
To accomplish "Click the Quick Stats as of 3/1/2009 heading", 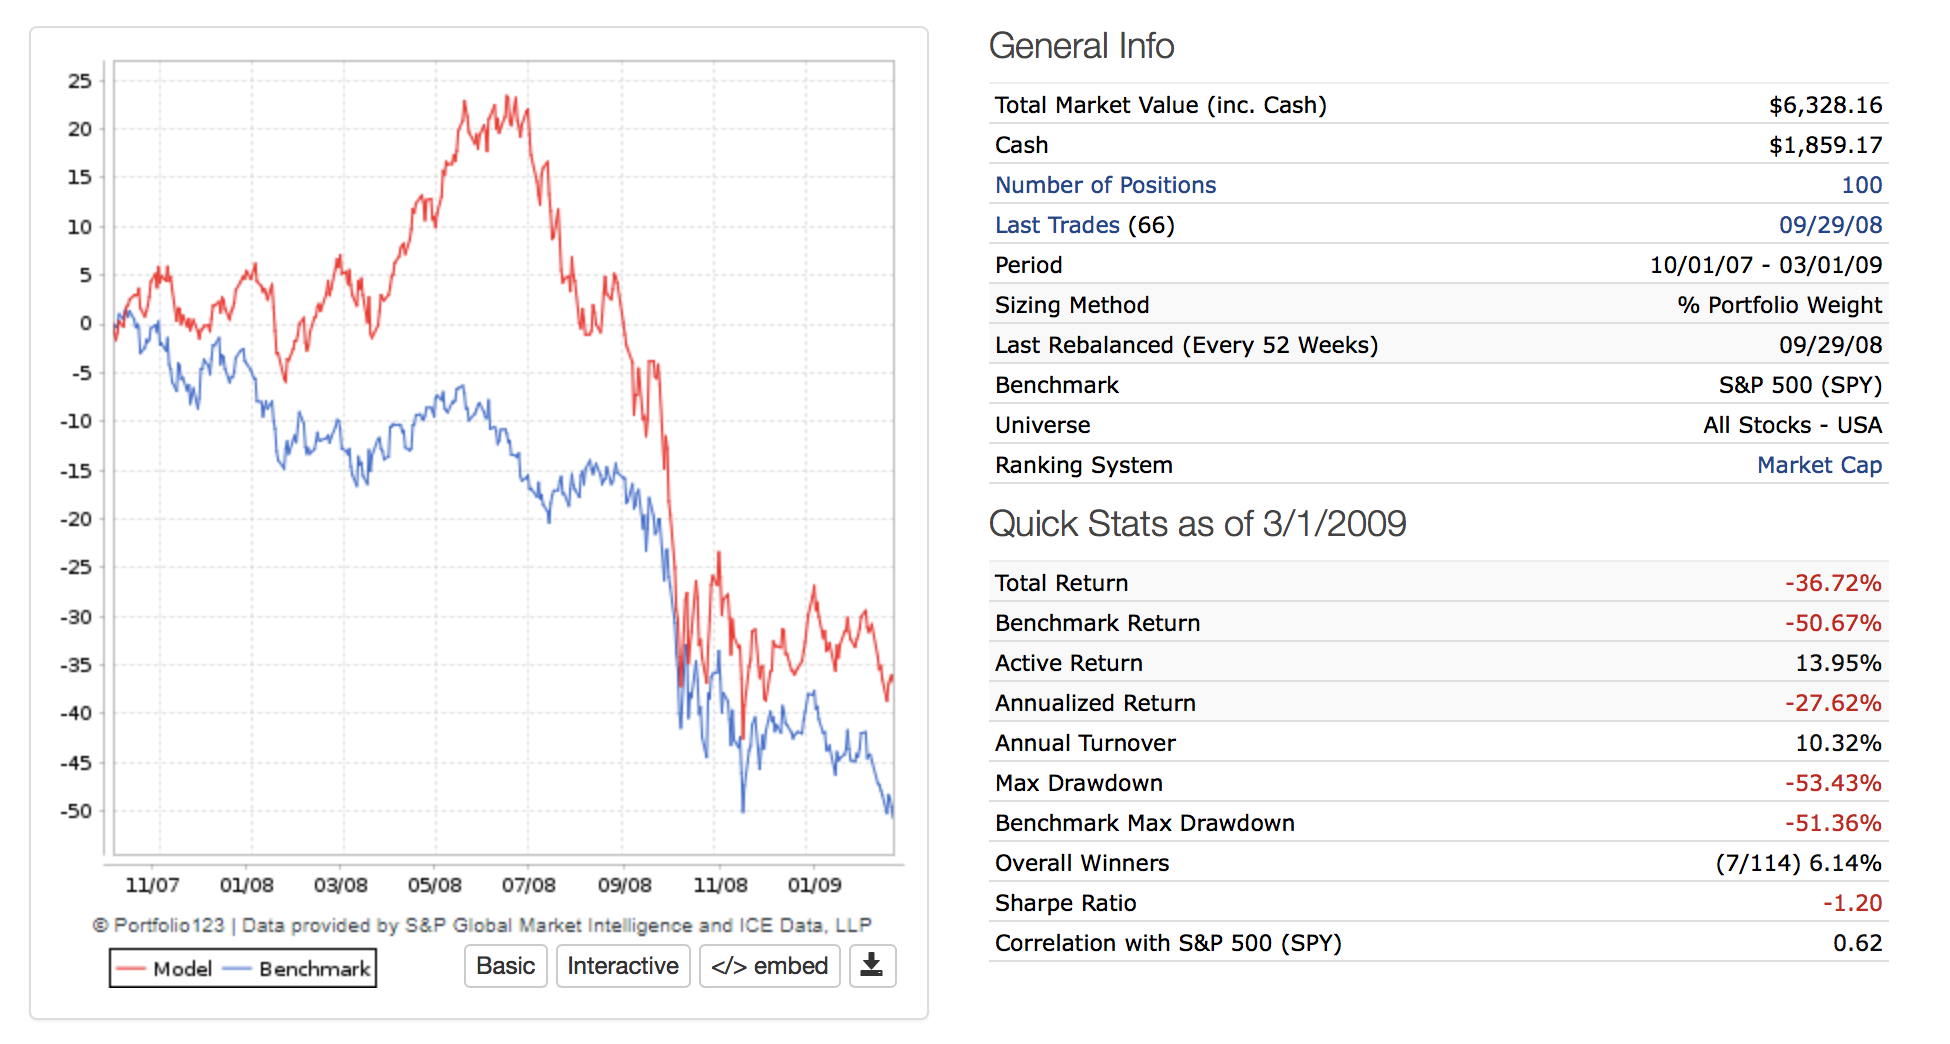I will click(1197, 524).
